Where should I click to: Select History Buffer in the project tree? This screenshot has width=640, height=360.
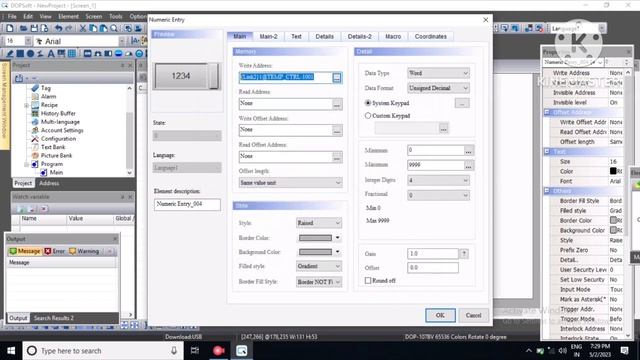(58, 113)
